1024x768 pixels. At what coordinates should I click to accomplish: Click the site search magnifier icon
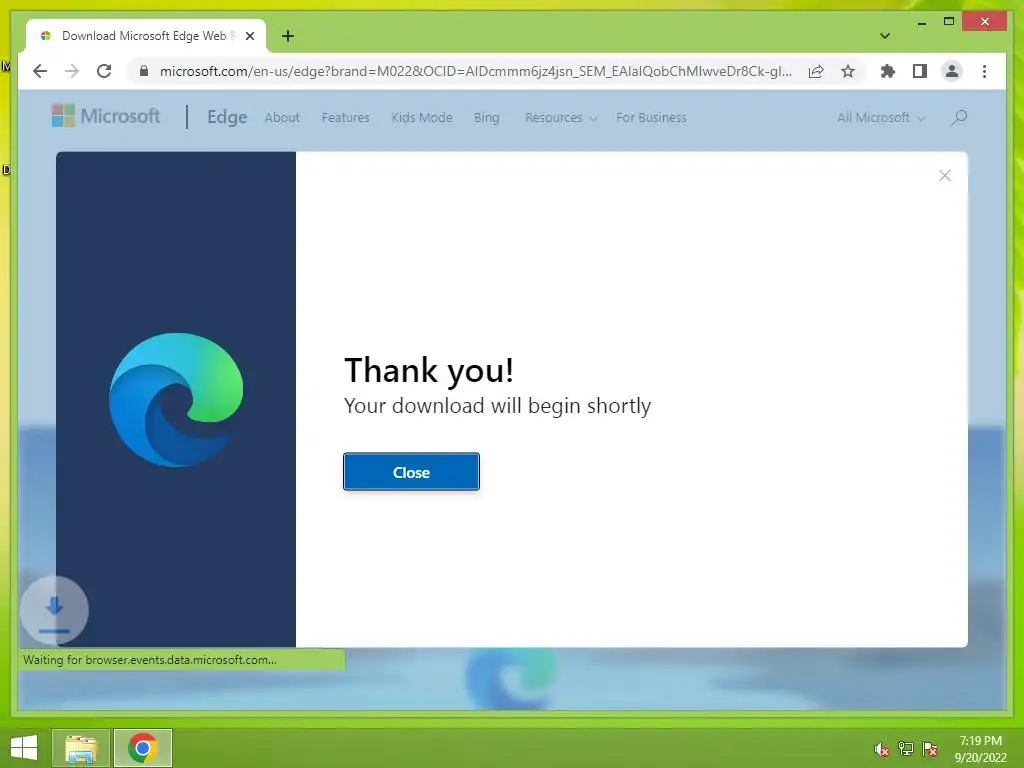click(x=959, y=118)
